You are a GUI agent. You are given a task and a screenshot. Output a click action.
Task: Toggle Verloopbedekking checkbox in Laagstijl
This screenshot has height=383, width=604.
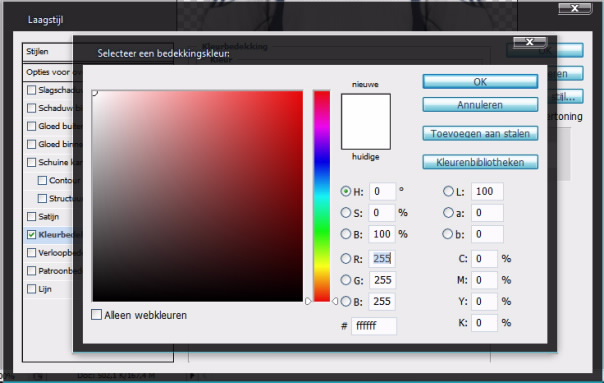[x=32, y=253]
